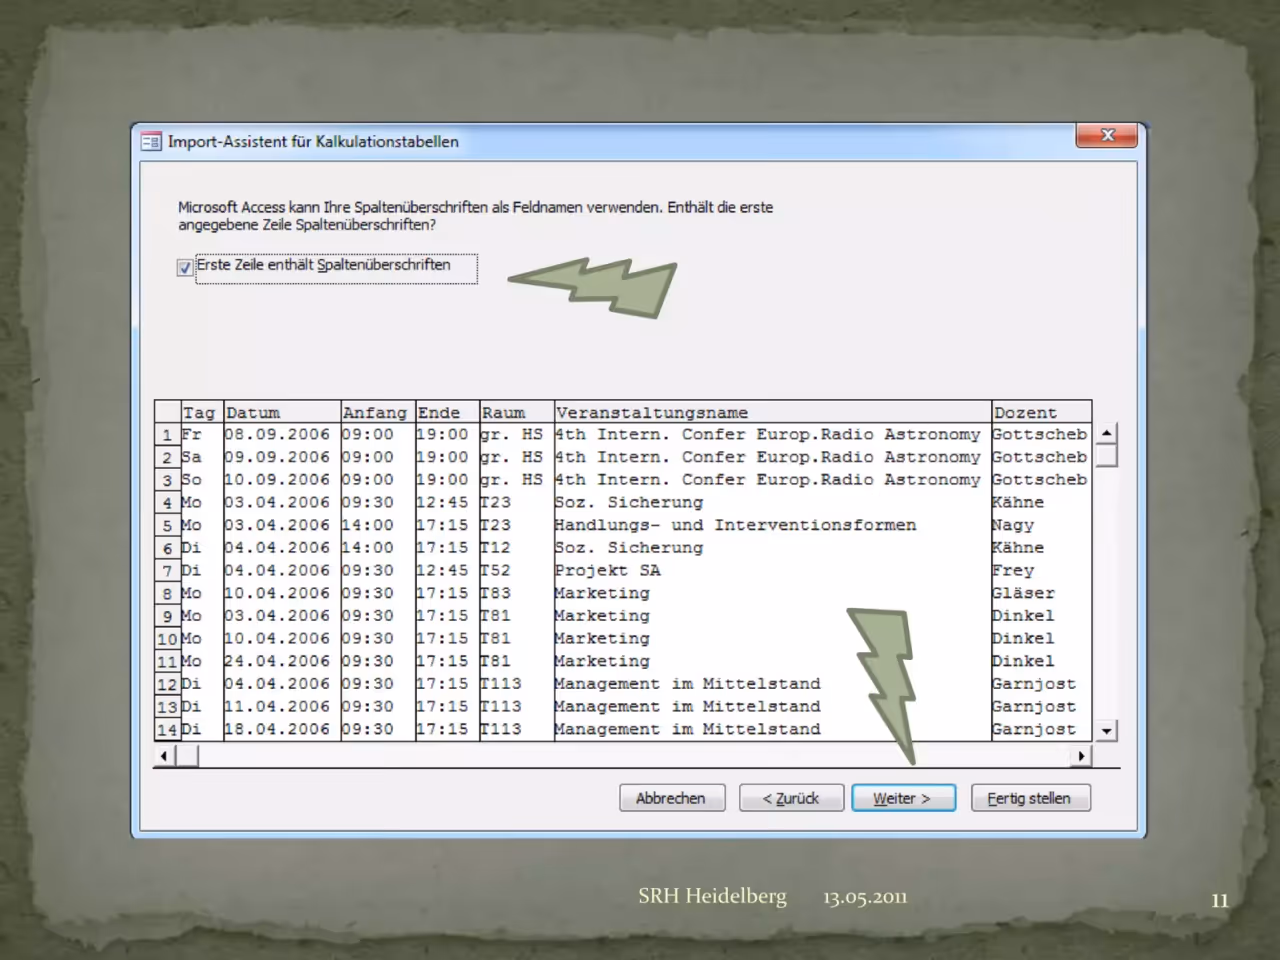Click the Import-Assistent title bar icon
The height and width of the screenshot is (960, 1280).
151,142
